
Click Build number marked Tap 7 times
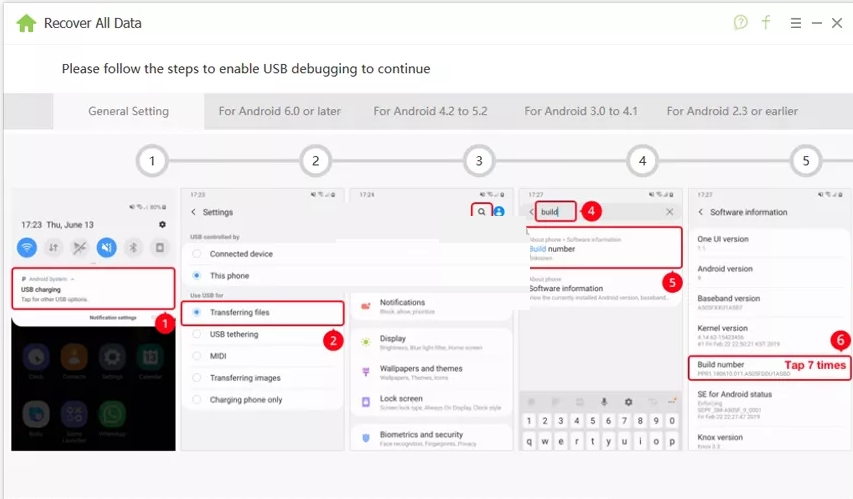pos(769,368)
